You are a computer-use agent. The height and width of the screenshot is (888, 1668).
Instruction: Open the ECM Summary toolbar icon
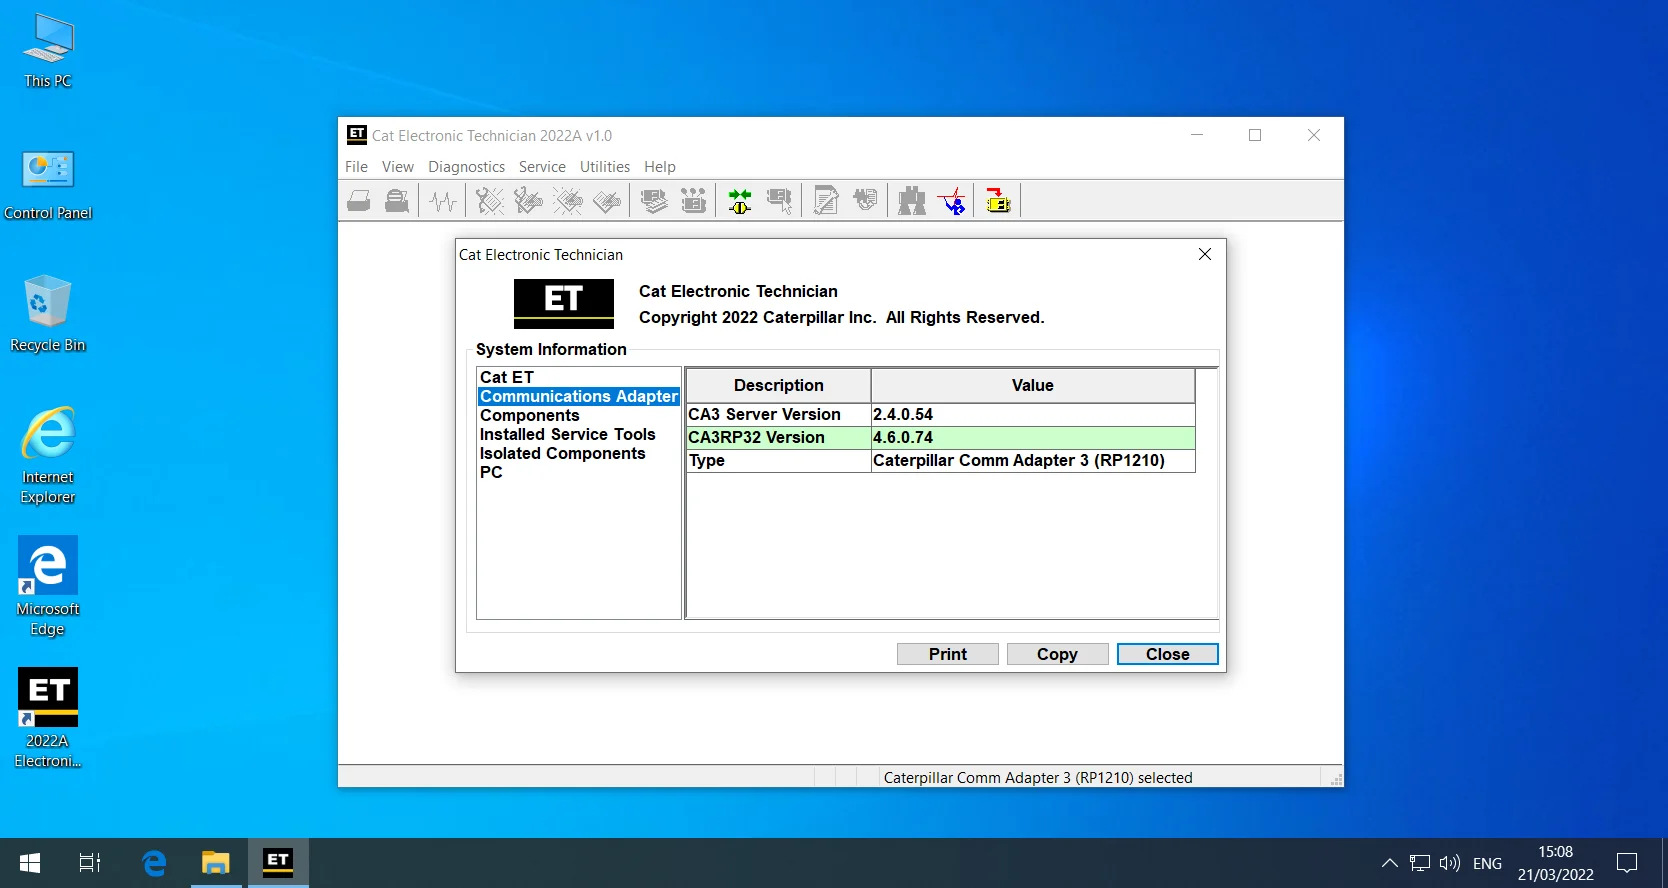tap(654, 201)
